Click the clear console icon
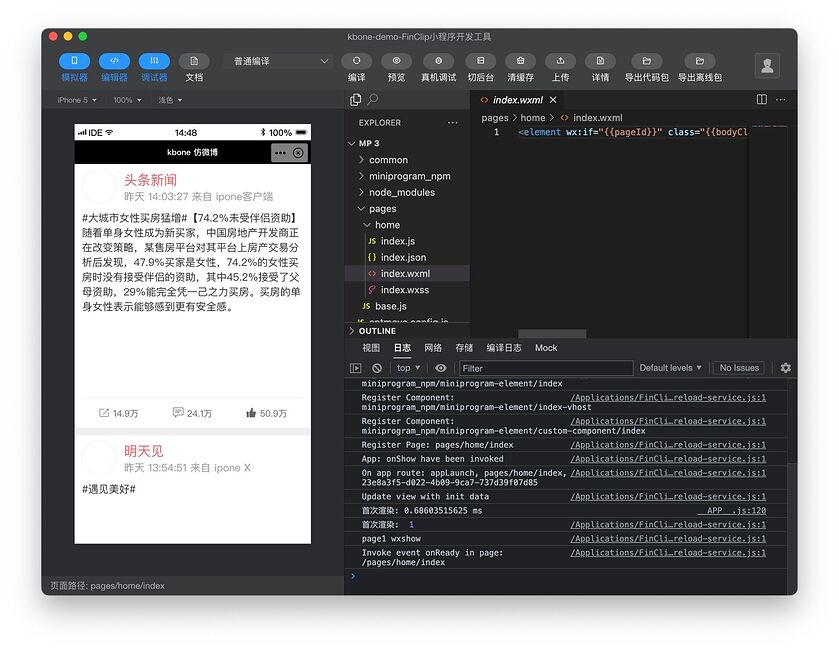This screenshot has width=839, height=650. click(x=377, y=368)
